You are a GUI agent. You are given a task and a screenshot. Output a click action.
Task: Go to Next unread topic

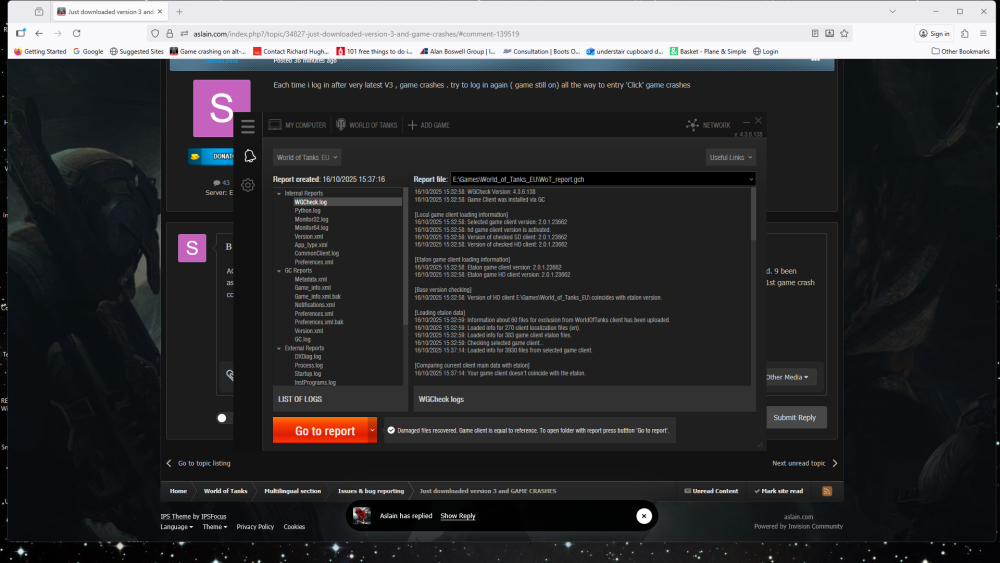(805, 464)
